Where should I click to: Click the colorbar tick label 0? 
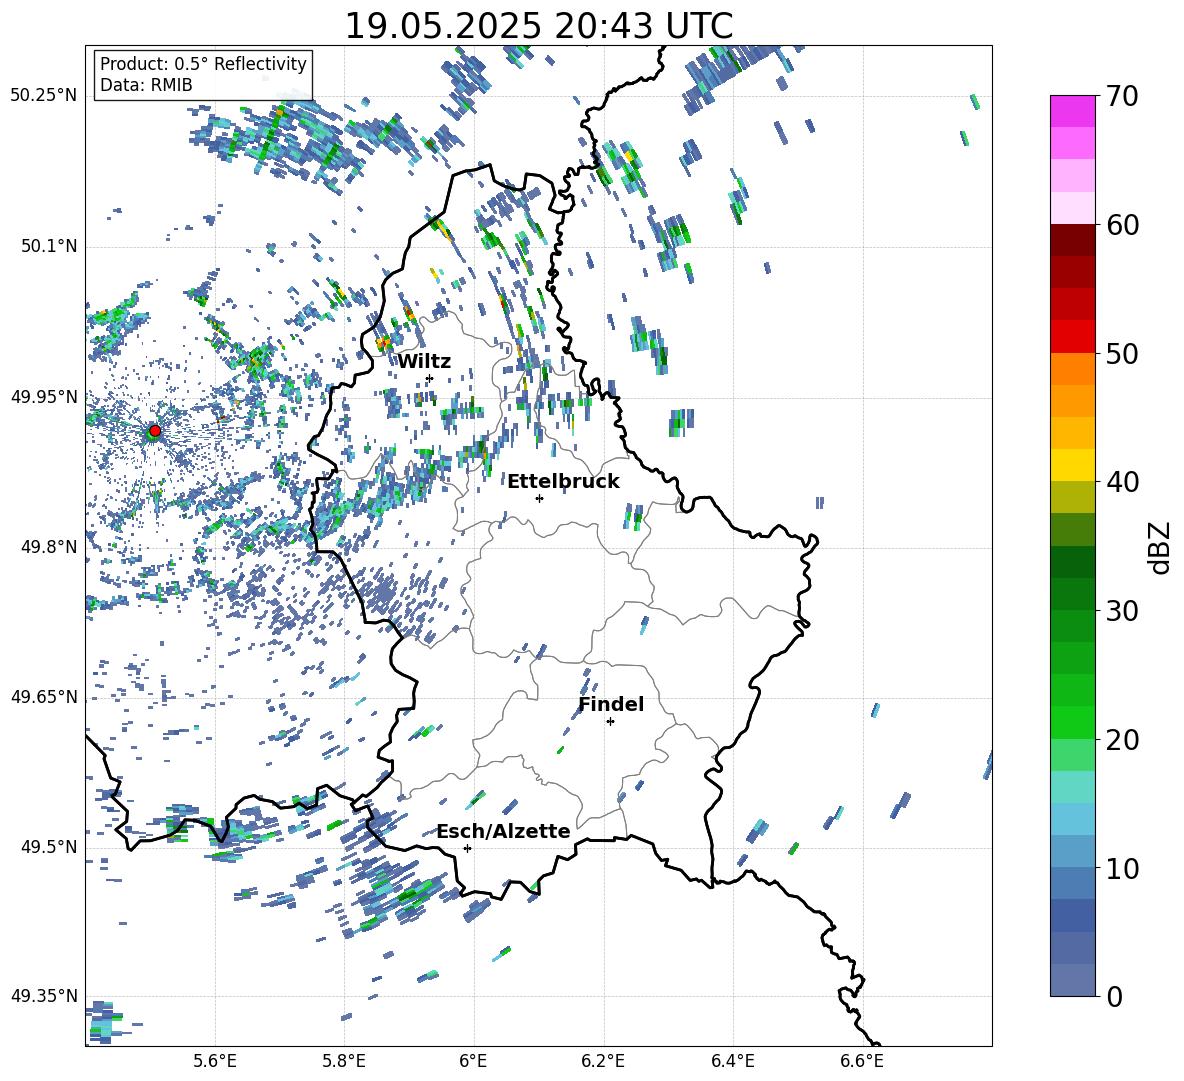(1114, 996)
